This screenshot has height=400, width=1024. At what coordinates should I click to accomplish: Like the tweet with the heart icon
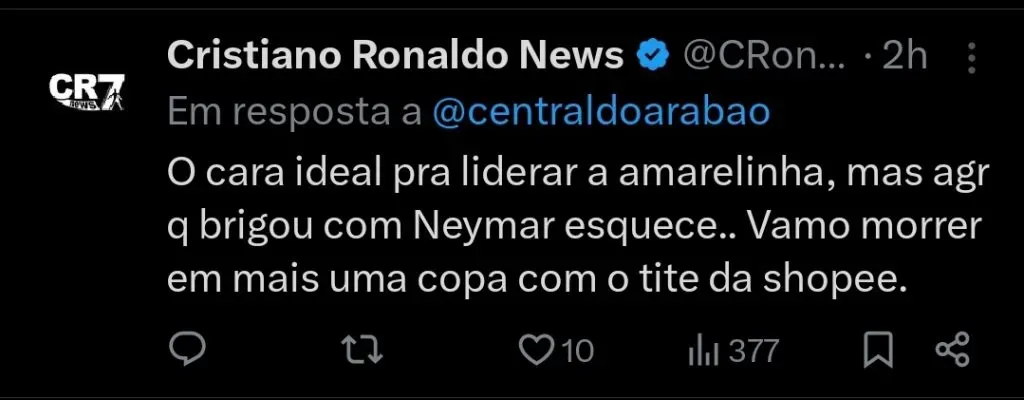(x=539, y=350)
